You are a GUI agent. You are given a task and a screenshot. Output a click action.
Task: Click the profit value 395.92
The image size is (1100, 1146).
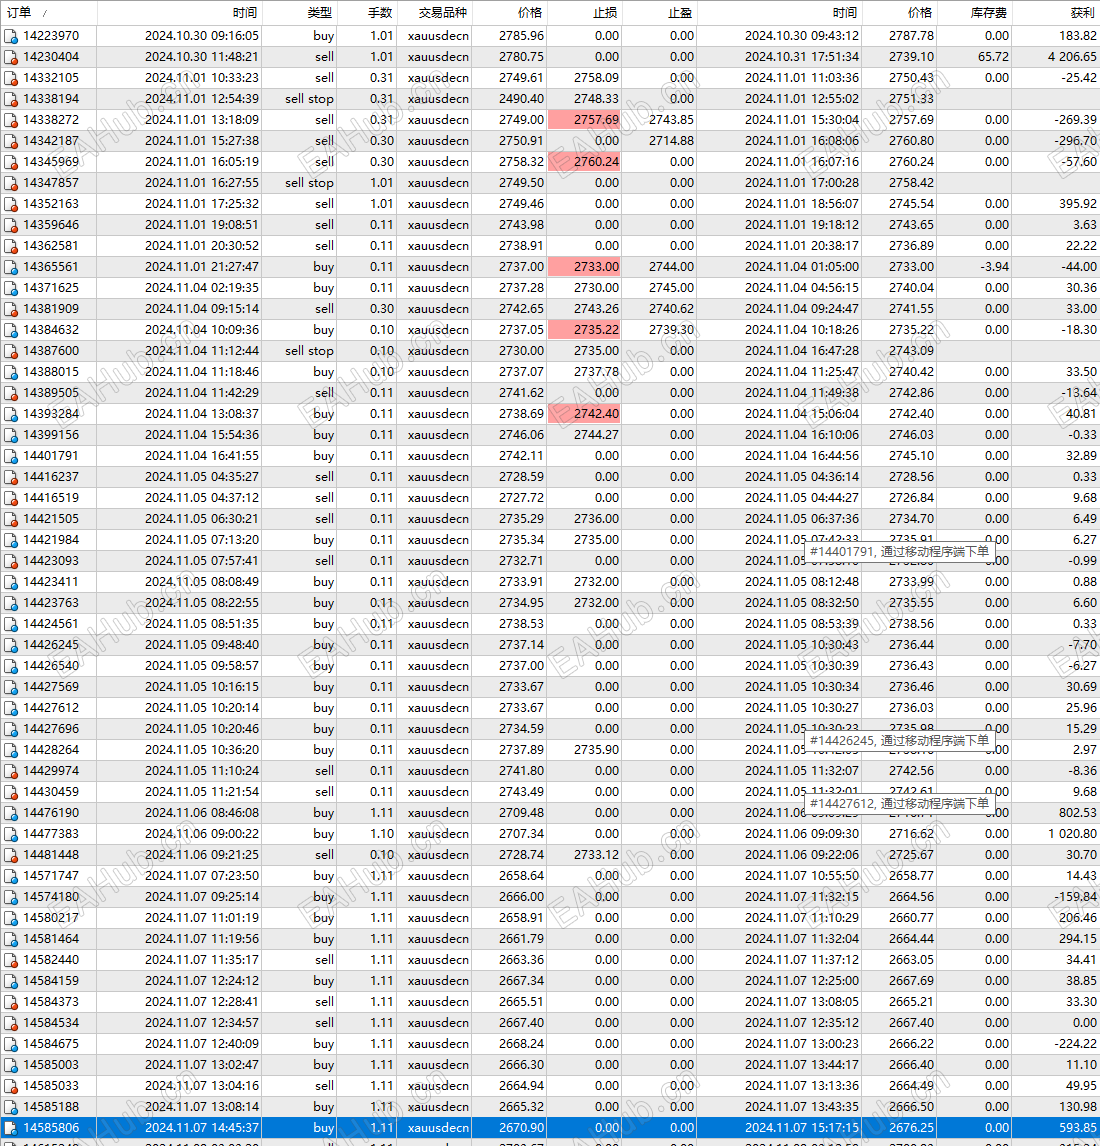coord(1078,204)
